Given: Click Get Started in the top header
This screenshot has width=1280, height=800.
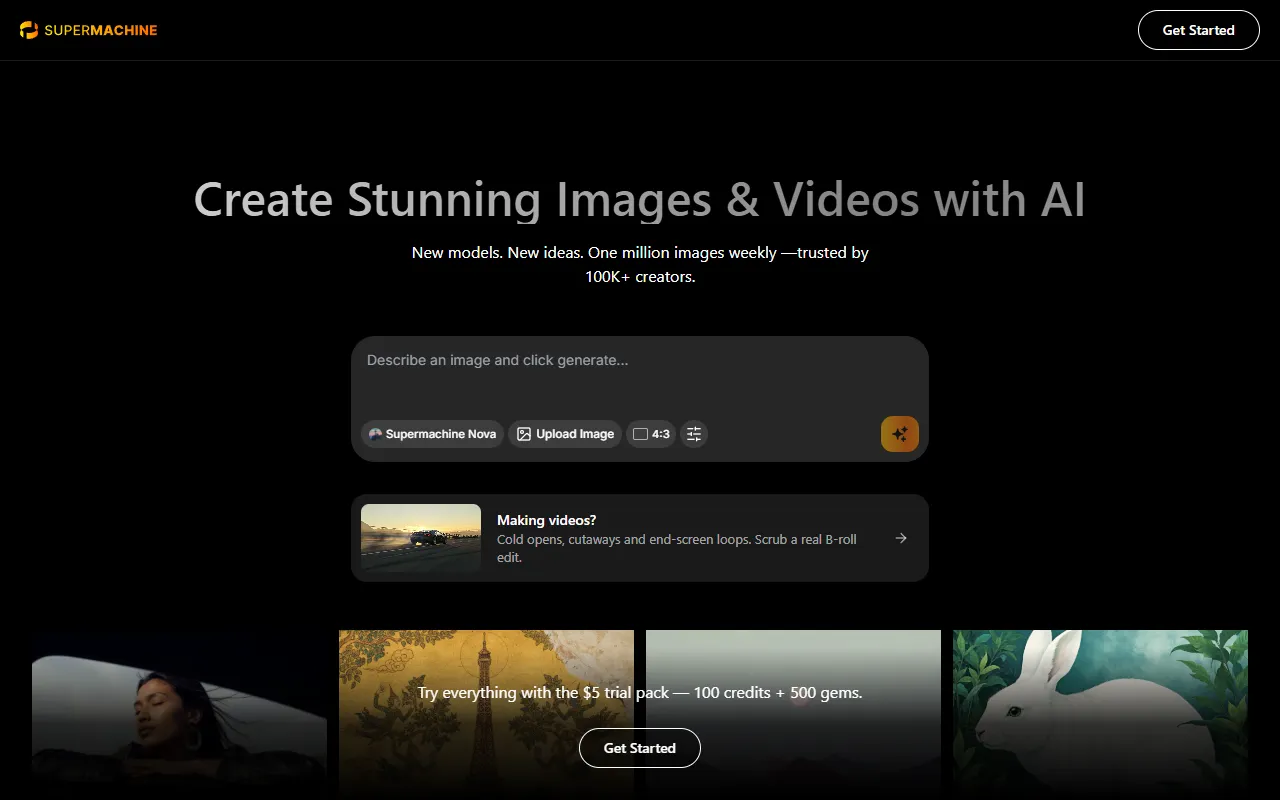Looking at the screenshot, I should click(1198, 30).
